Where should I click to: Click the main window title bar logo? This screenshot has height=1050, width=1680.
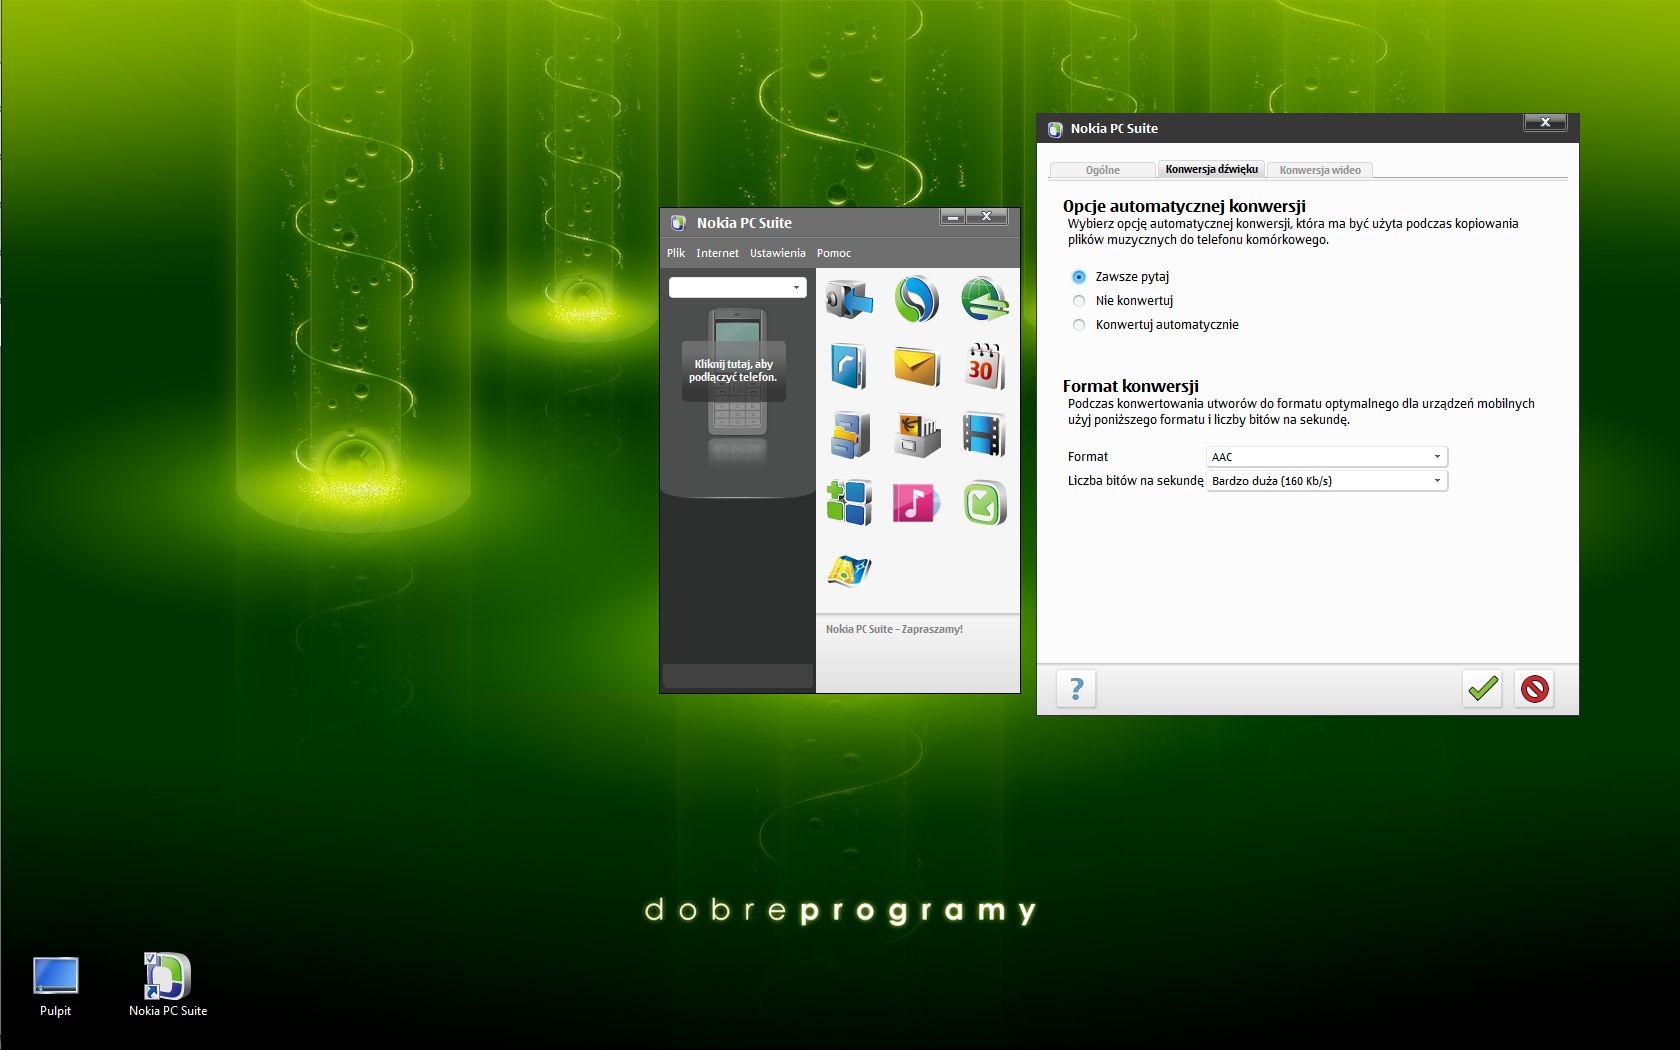coord(678,223)
